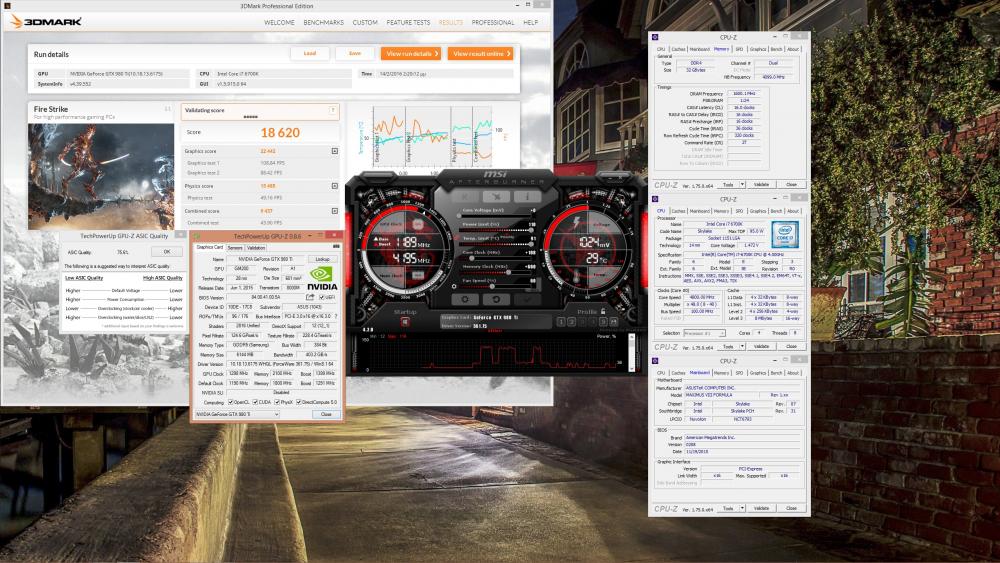
Task: Click Close button in GPU-Z
Action: point(326,414)
